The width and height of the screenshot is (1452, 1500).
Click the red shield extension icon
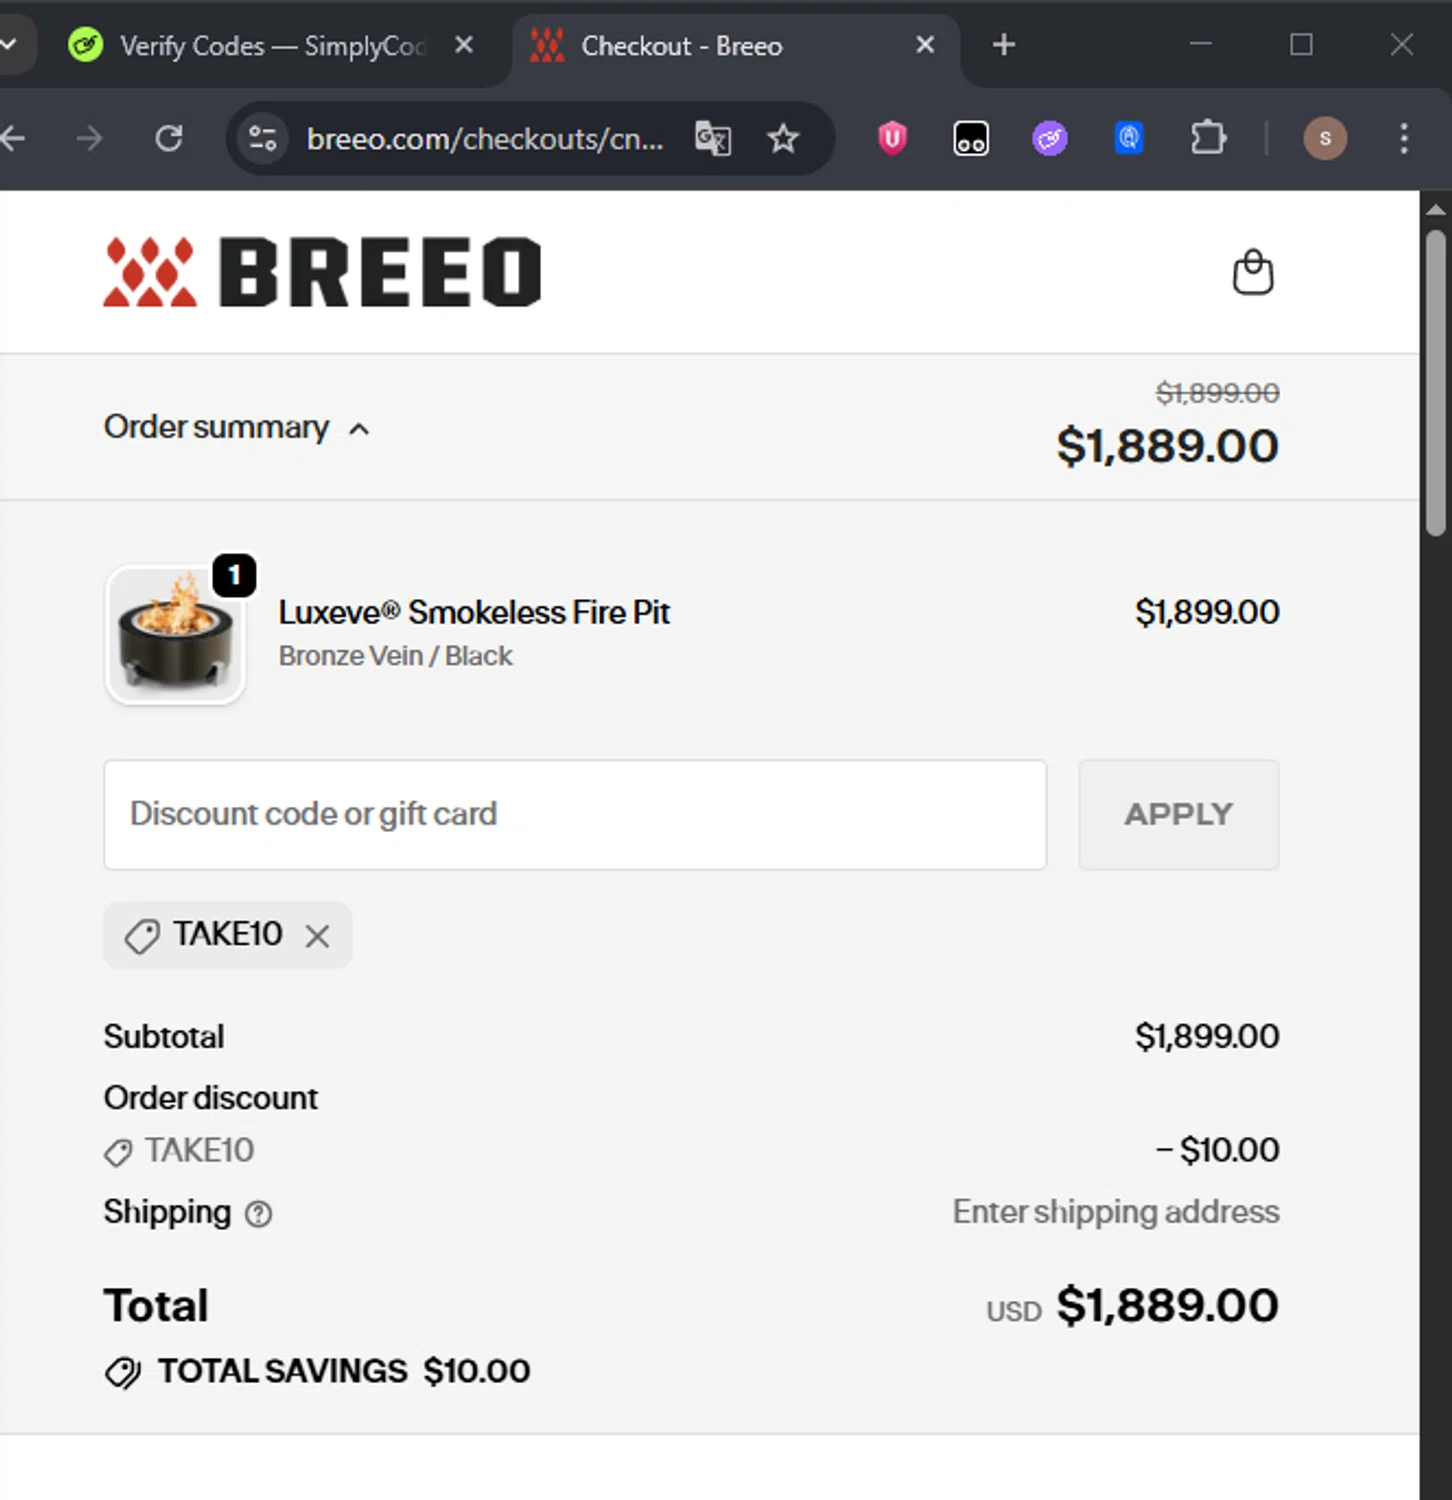point(892,138)
